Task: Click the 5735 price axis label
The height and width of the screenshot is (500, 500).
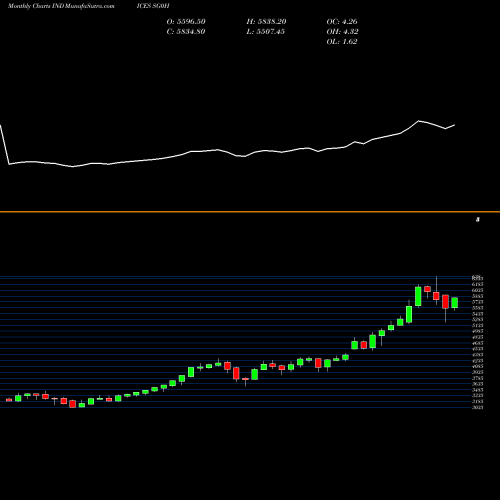Action: (478, 302)
